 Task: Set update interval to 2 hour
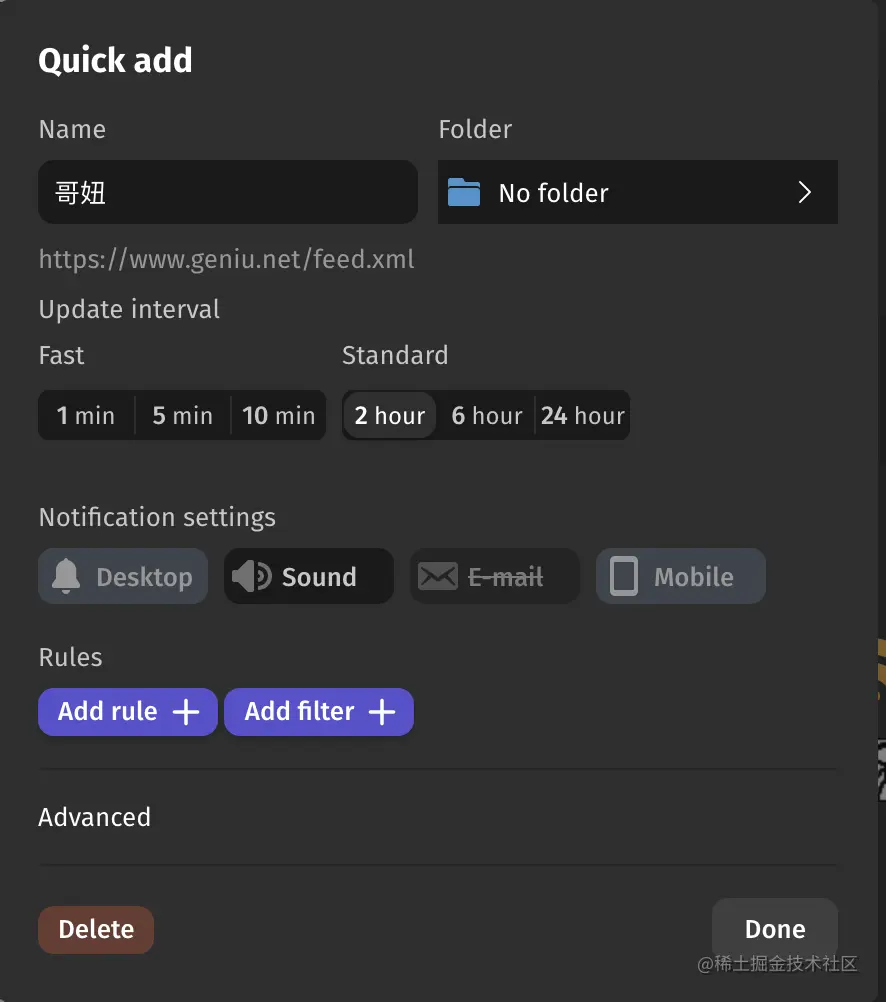389,415
